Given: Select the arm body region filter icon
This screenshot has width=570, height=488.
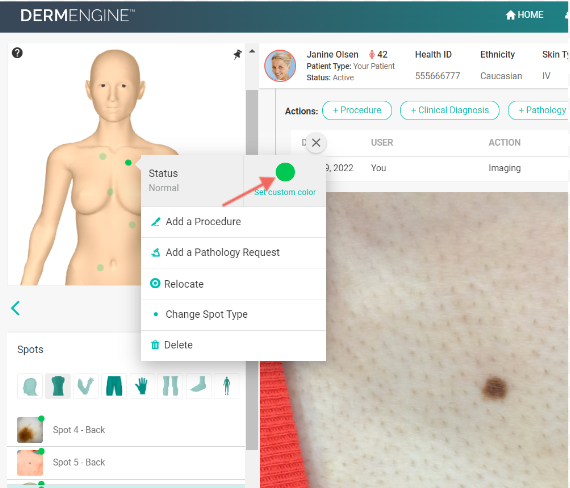Looking at the screenshot, I should [x=86, y=386].
